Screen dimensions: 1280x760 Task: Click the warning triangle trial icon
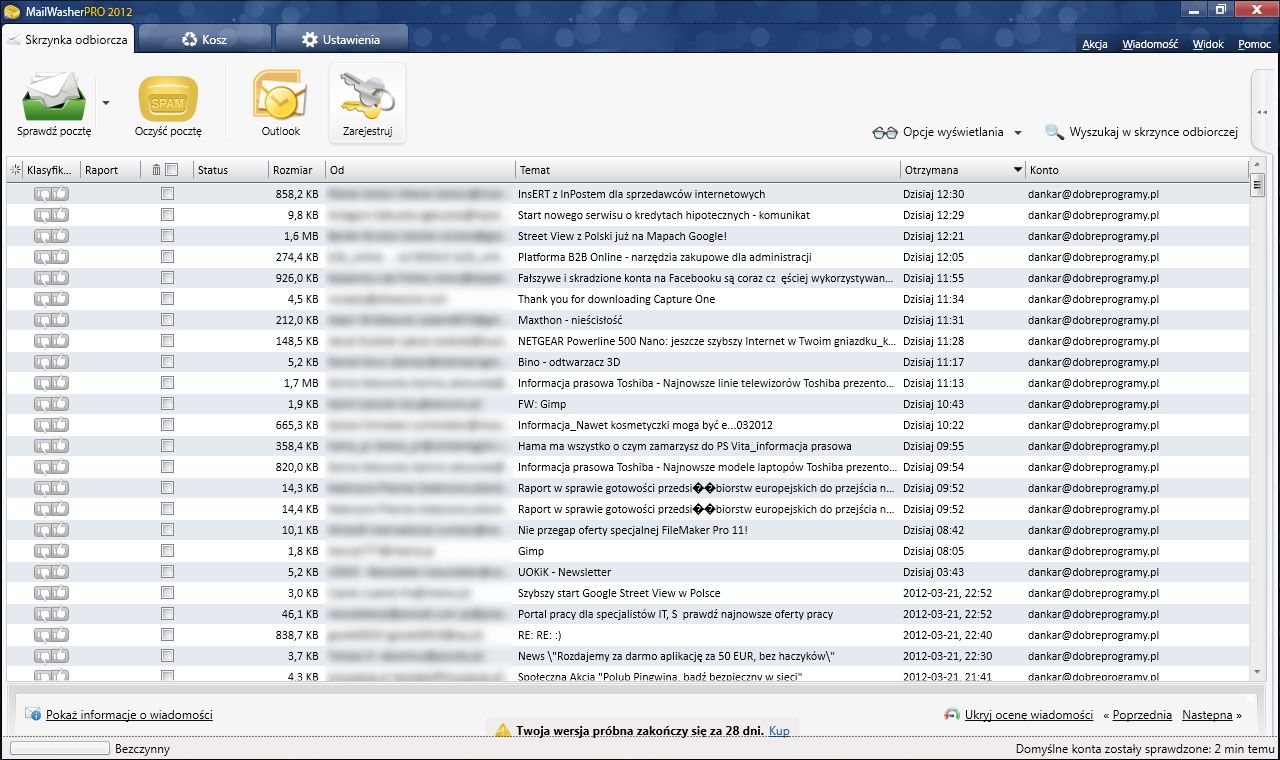click(503, 731)
